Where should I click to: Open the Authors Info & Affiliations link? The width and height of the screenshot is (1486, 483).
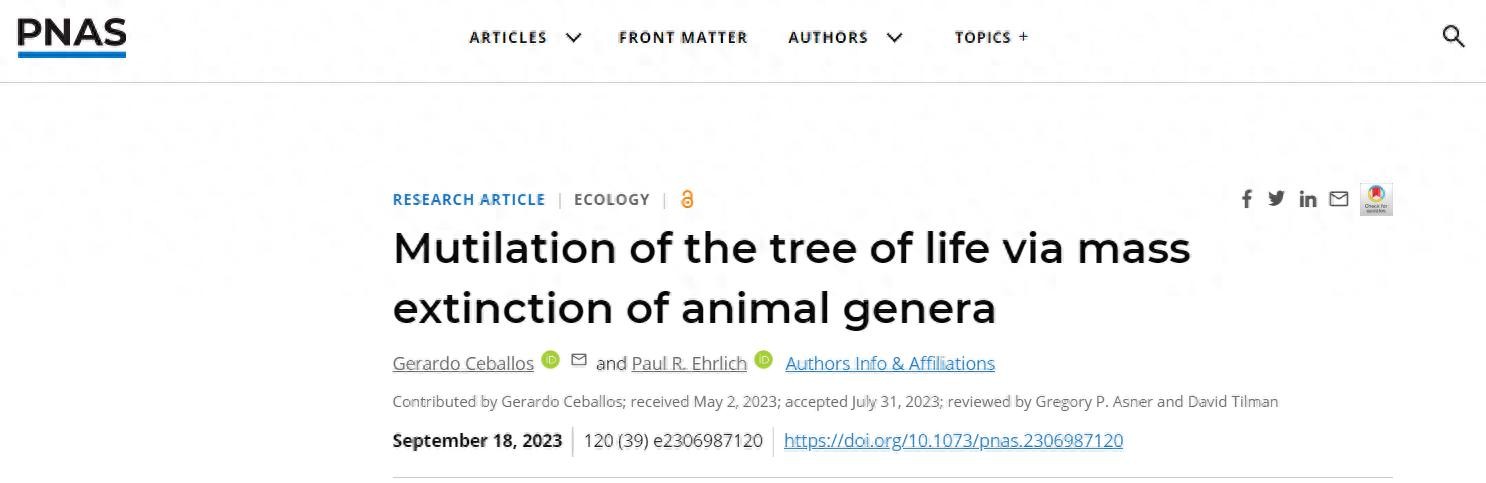click(890, 363)
